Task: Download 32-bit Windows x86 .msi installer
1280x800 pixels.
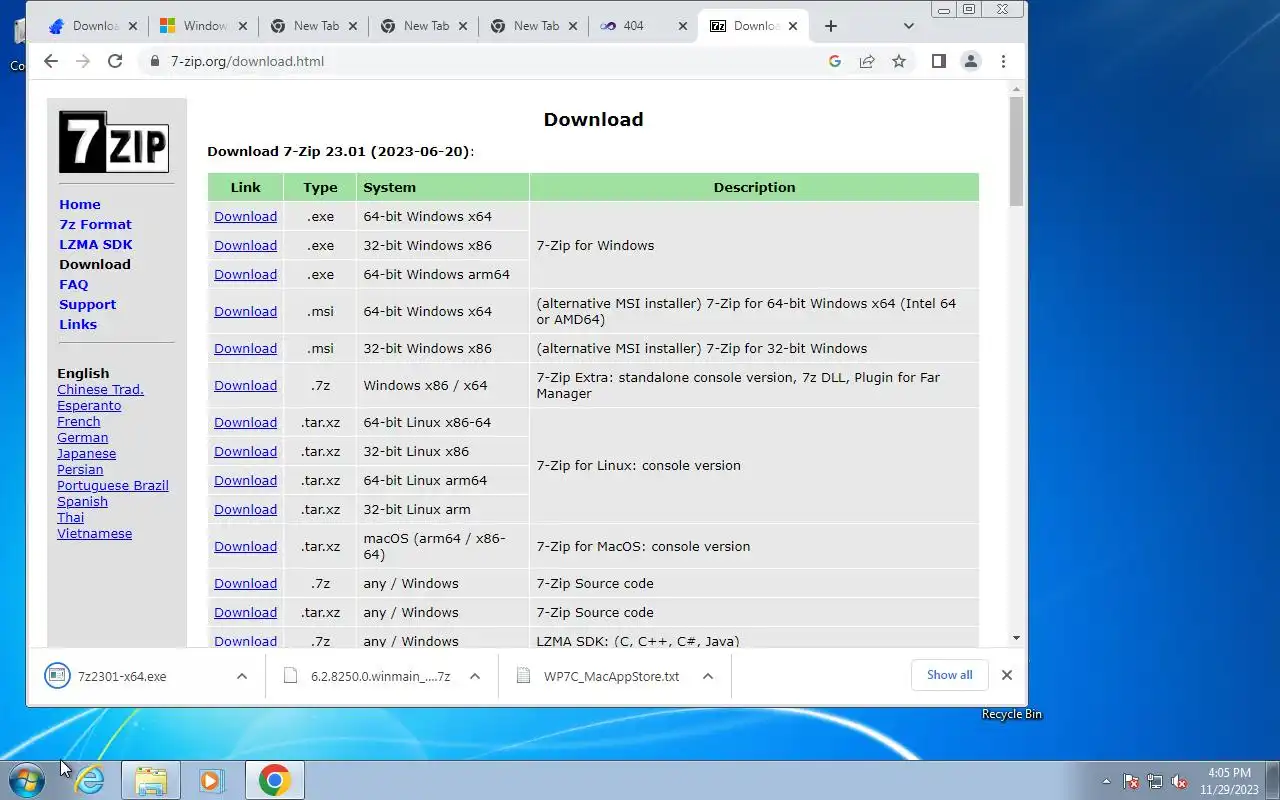Action: [x=245, y=348]
